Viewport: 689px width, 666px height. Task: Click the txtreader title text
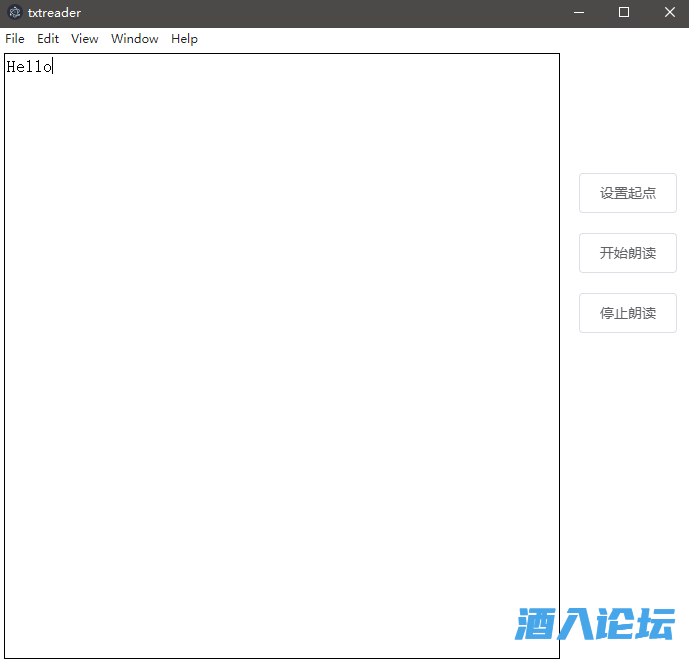(x=54, y=13)
